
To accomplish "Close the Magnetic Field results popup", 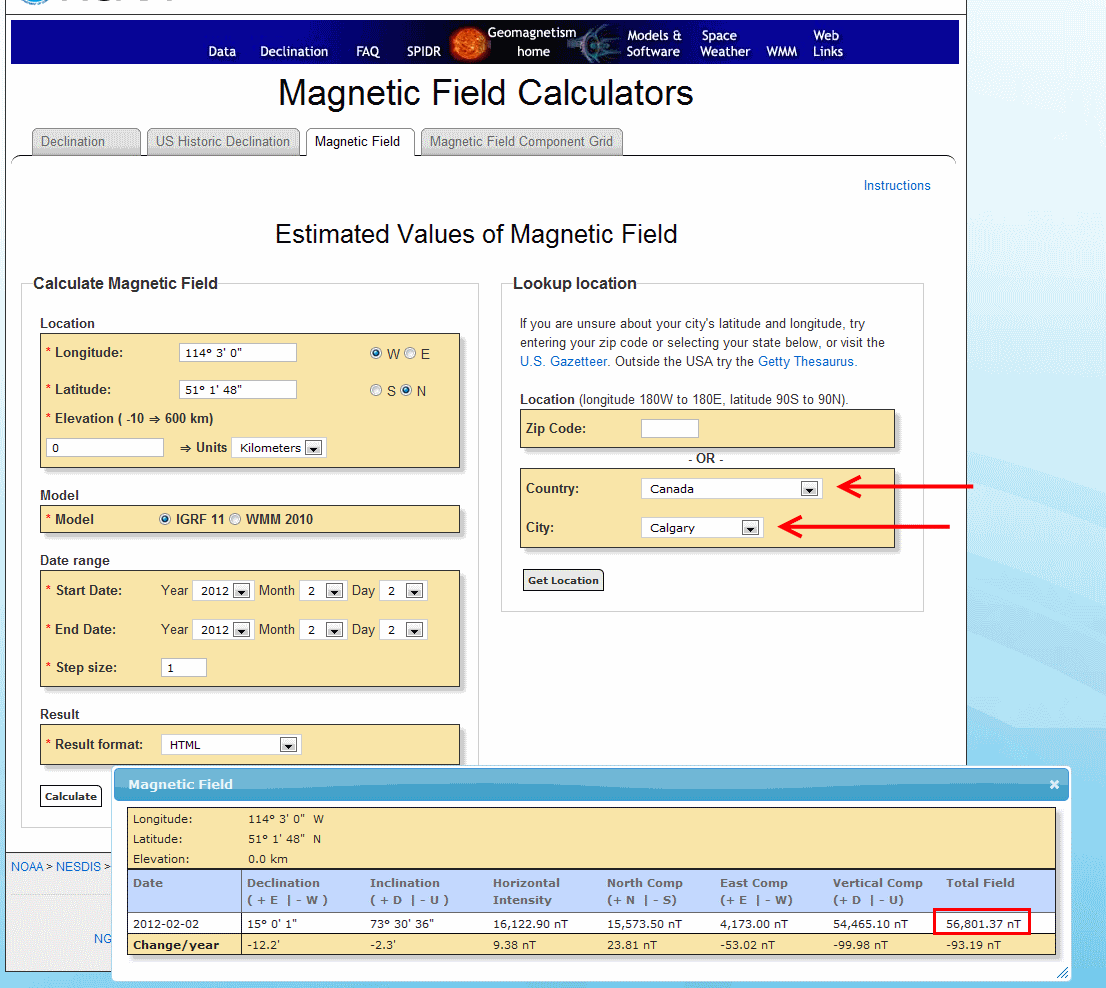I will [x=1054, y=784].
